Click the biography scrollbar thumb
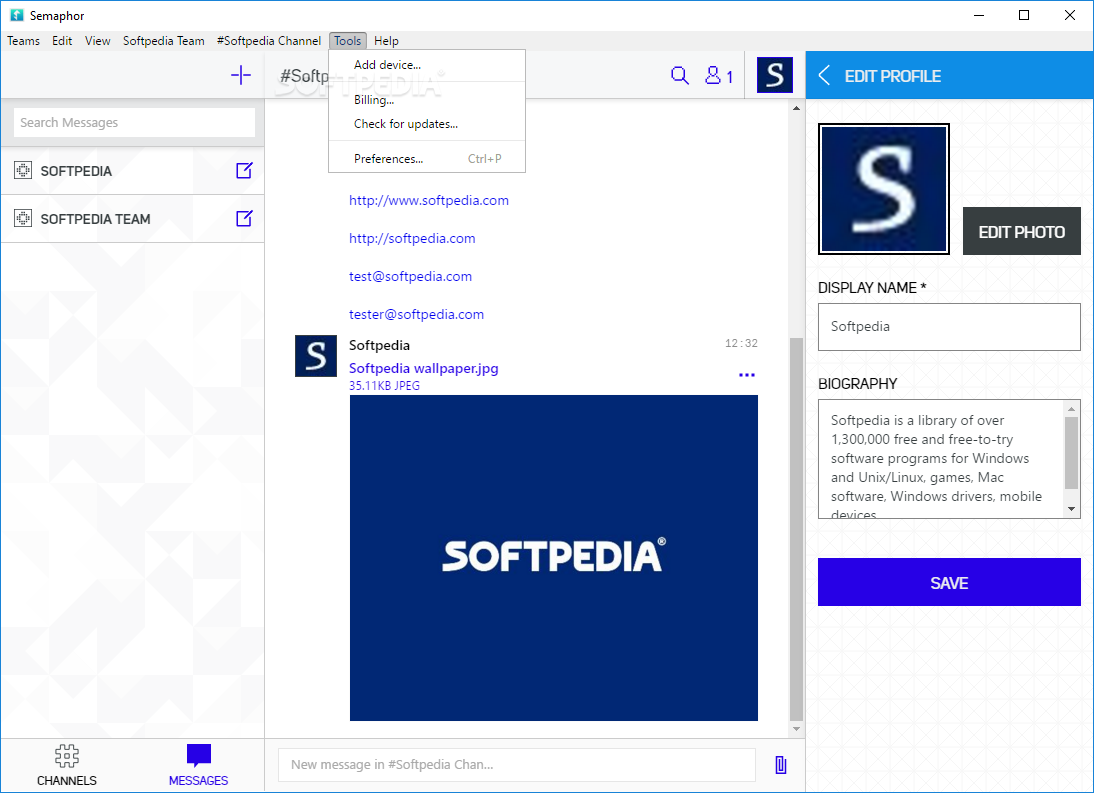The height and width of the screenshot is (793, 1094). 1072,452
